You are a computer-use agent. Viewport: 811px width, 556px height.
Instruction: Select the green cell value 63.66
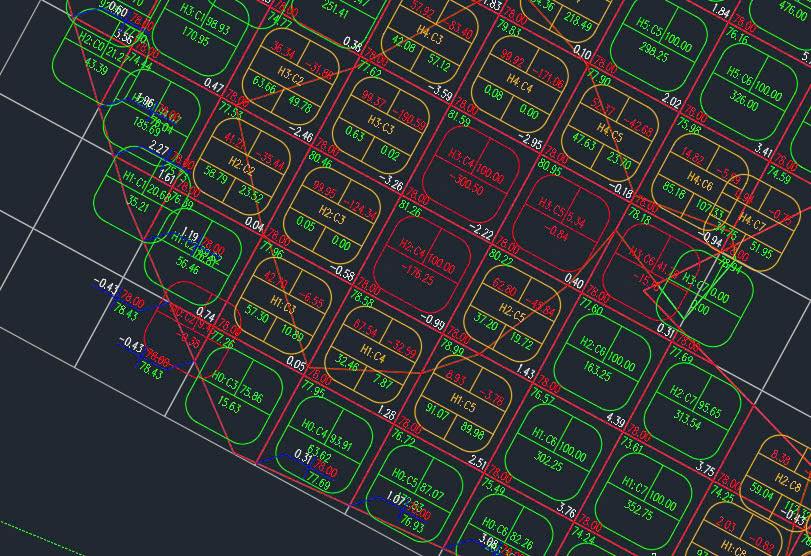(x=263, y=83)
